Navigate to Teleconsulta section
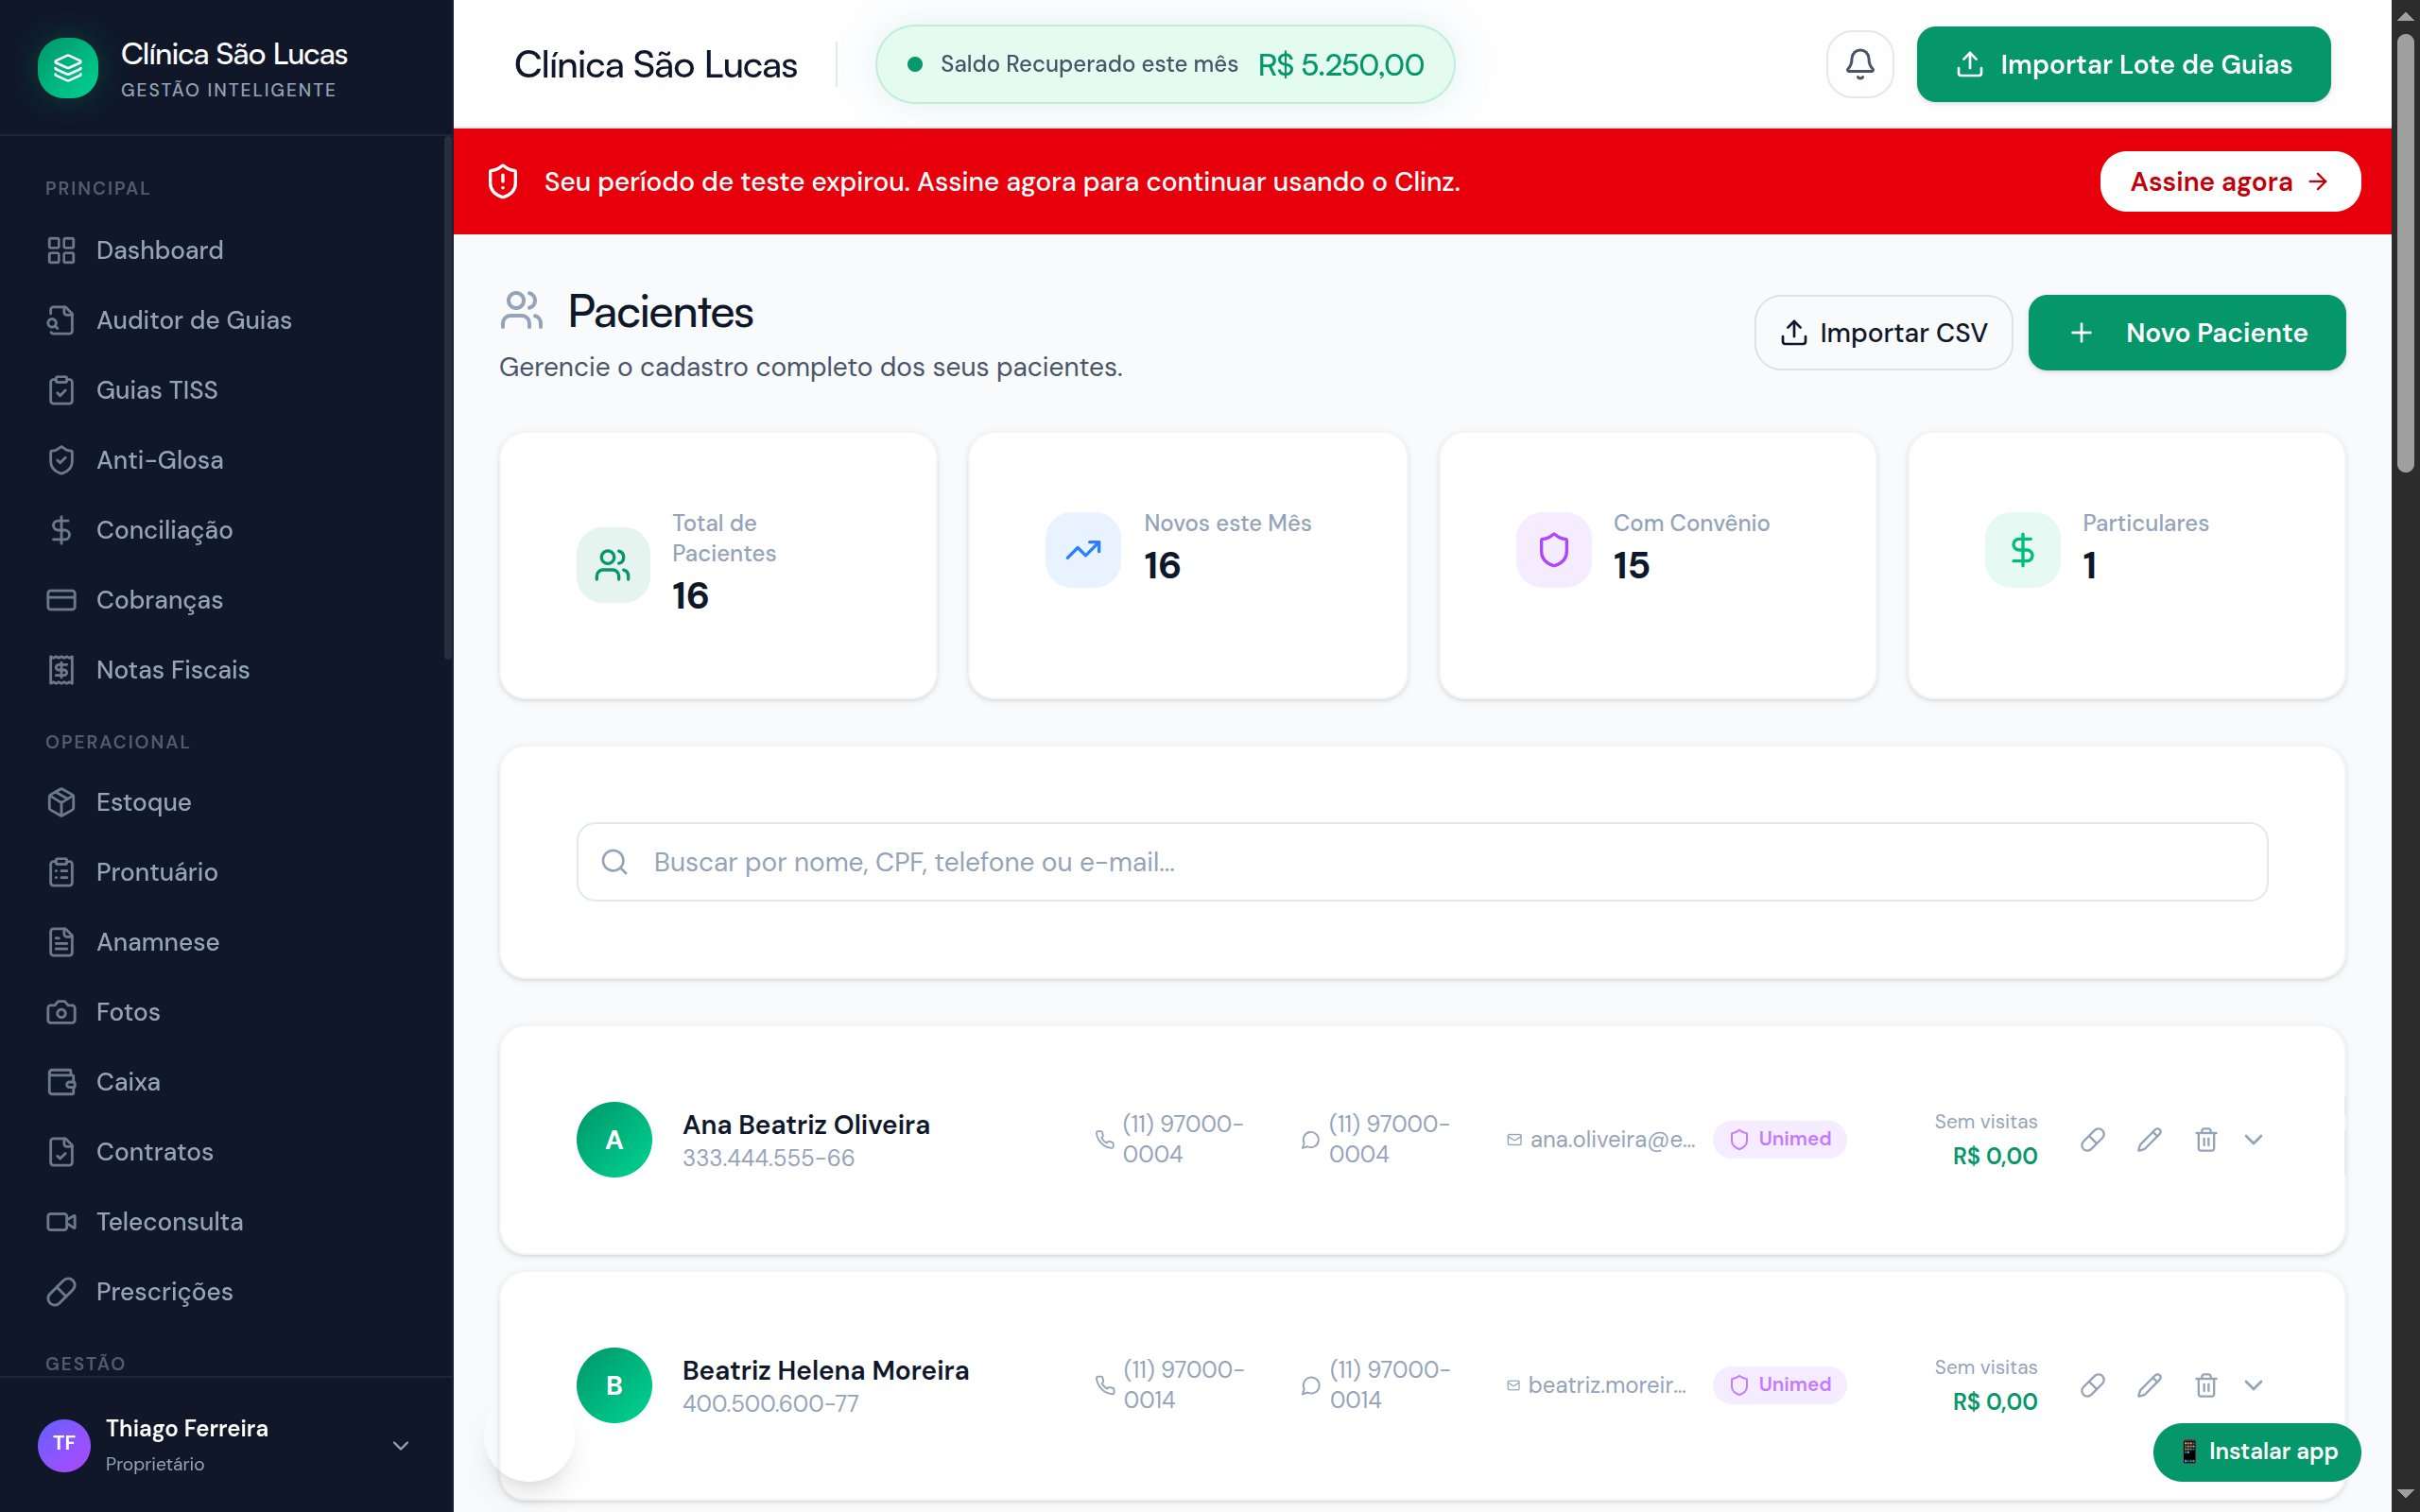Screen dimensions: 2420x1512 point(169,1222)
